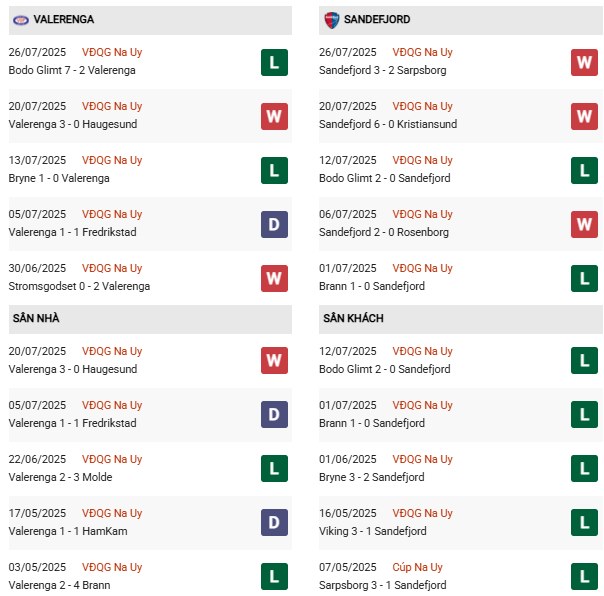The image size is (604, 596).
Task: Open the Valerenga 2 - 3 Molde match
Action: [60, 477]
